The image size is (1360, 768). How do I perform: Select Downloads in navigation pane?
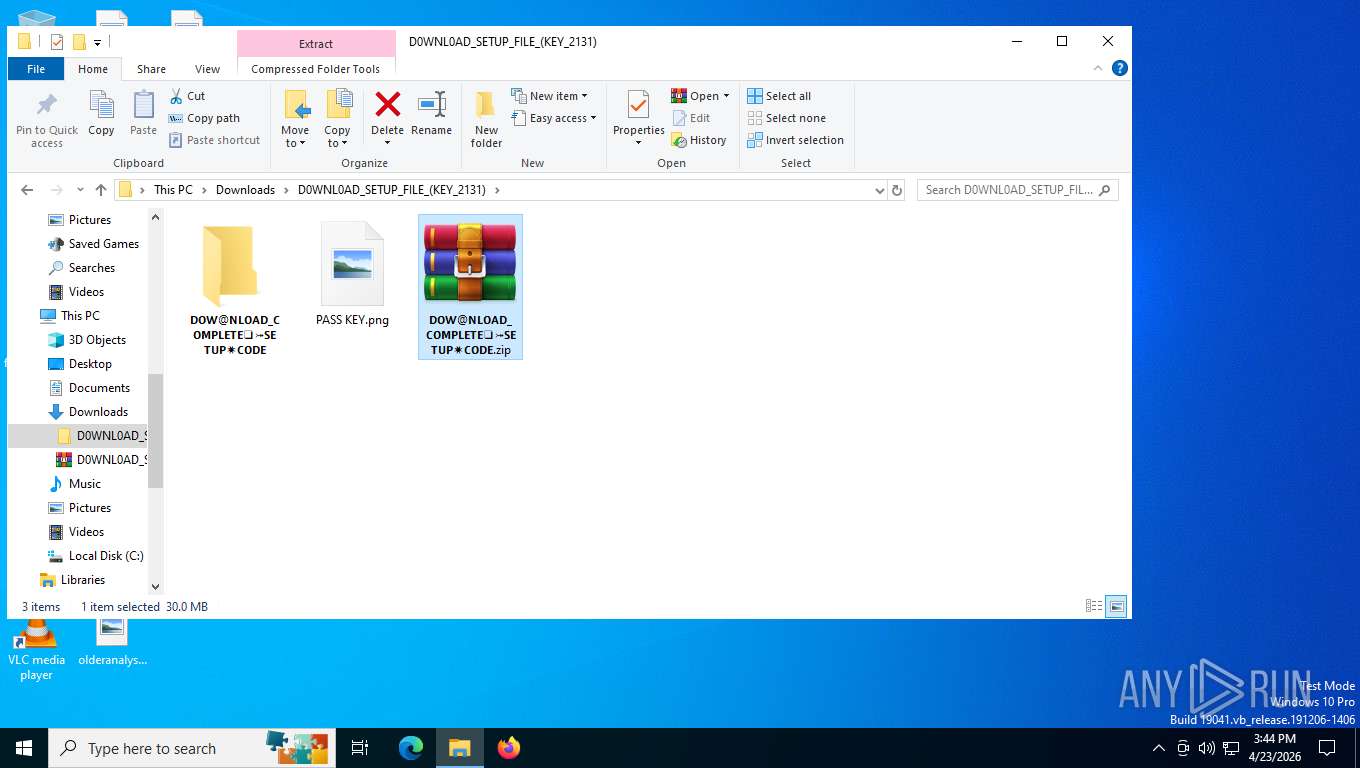coord(88,412)
